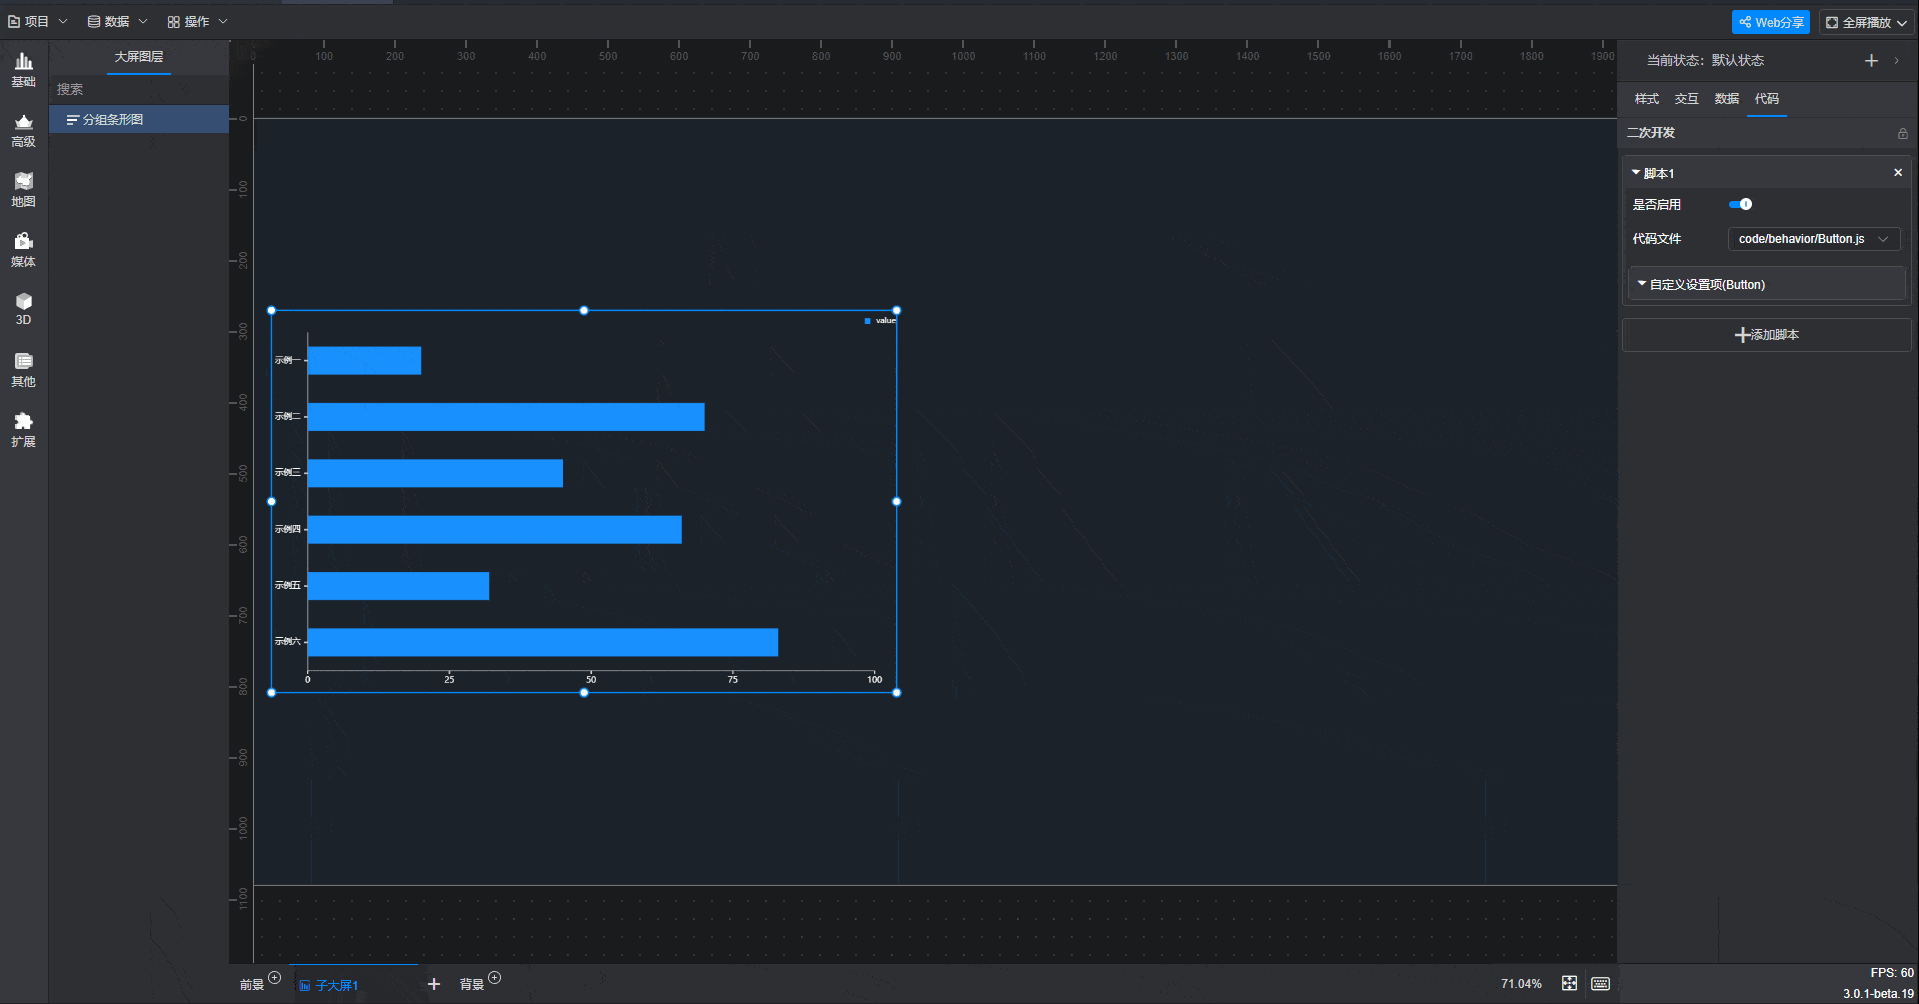Add a new state with plus icon
Viewport: 1919px width, 1004px height.
coord(1871,61)
